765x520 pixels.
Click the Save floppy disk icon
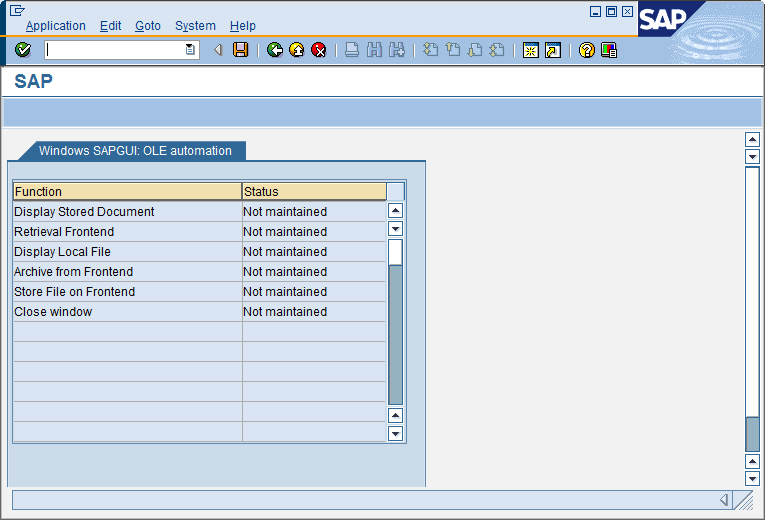pyautogui.click(x=240, y=50)
